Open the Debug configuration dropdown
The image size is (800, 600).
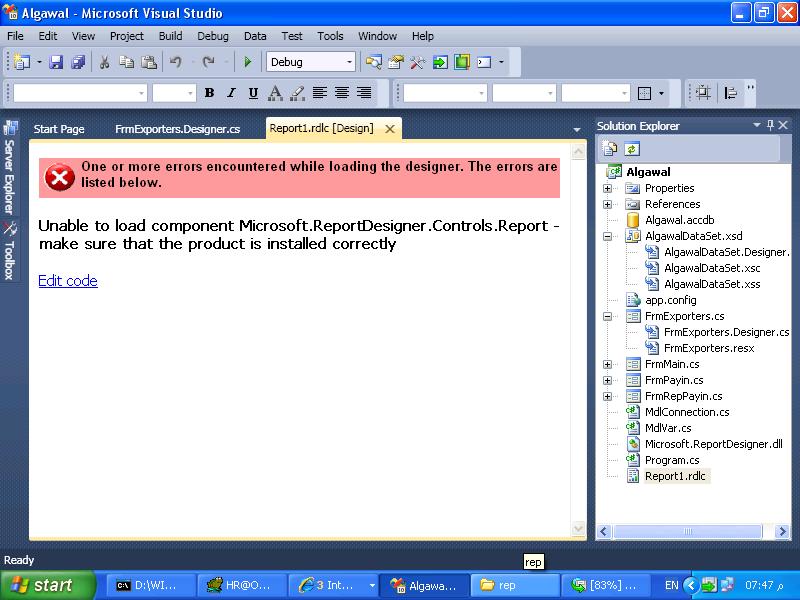click(x=311, y=62)
